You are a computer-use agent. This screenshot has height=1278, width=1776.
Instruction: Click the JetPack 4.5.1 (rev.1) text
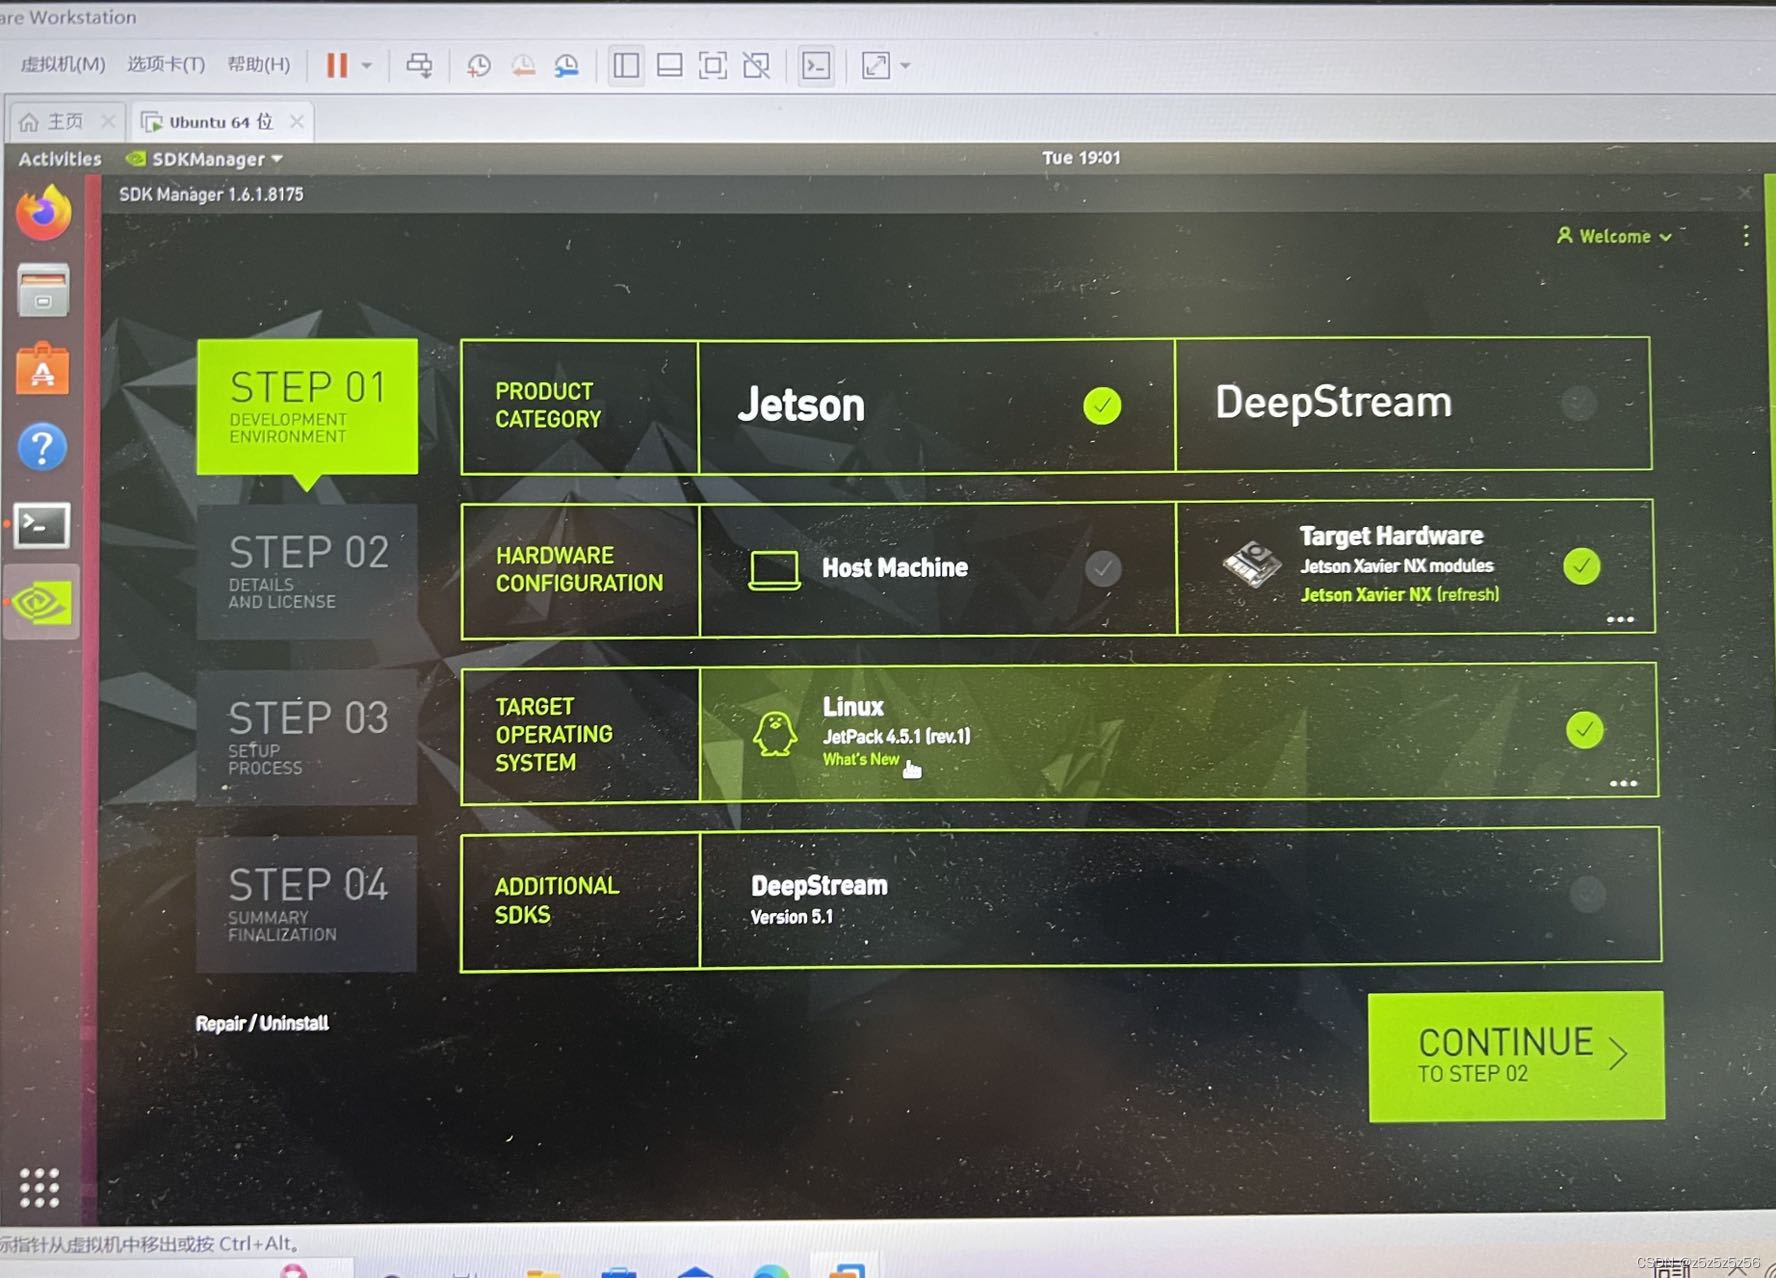[896, 736]
